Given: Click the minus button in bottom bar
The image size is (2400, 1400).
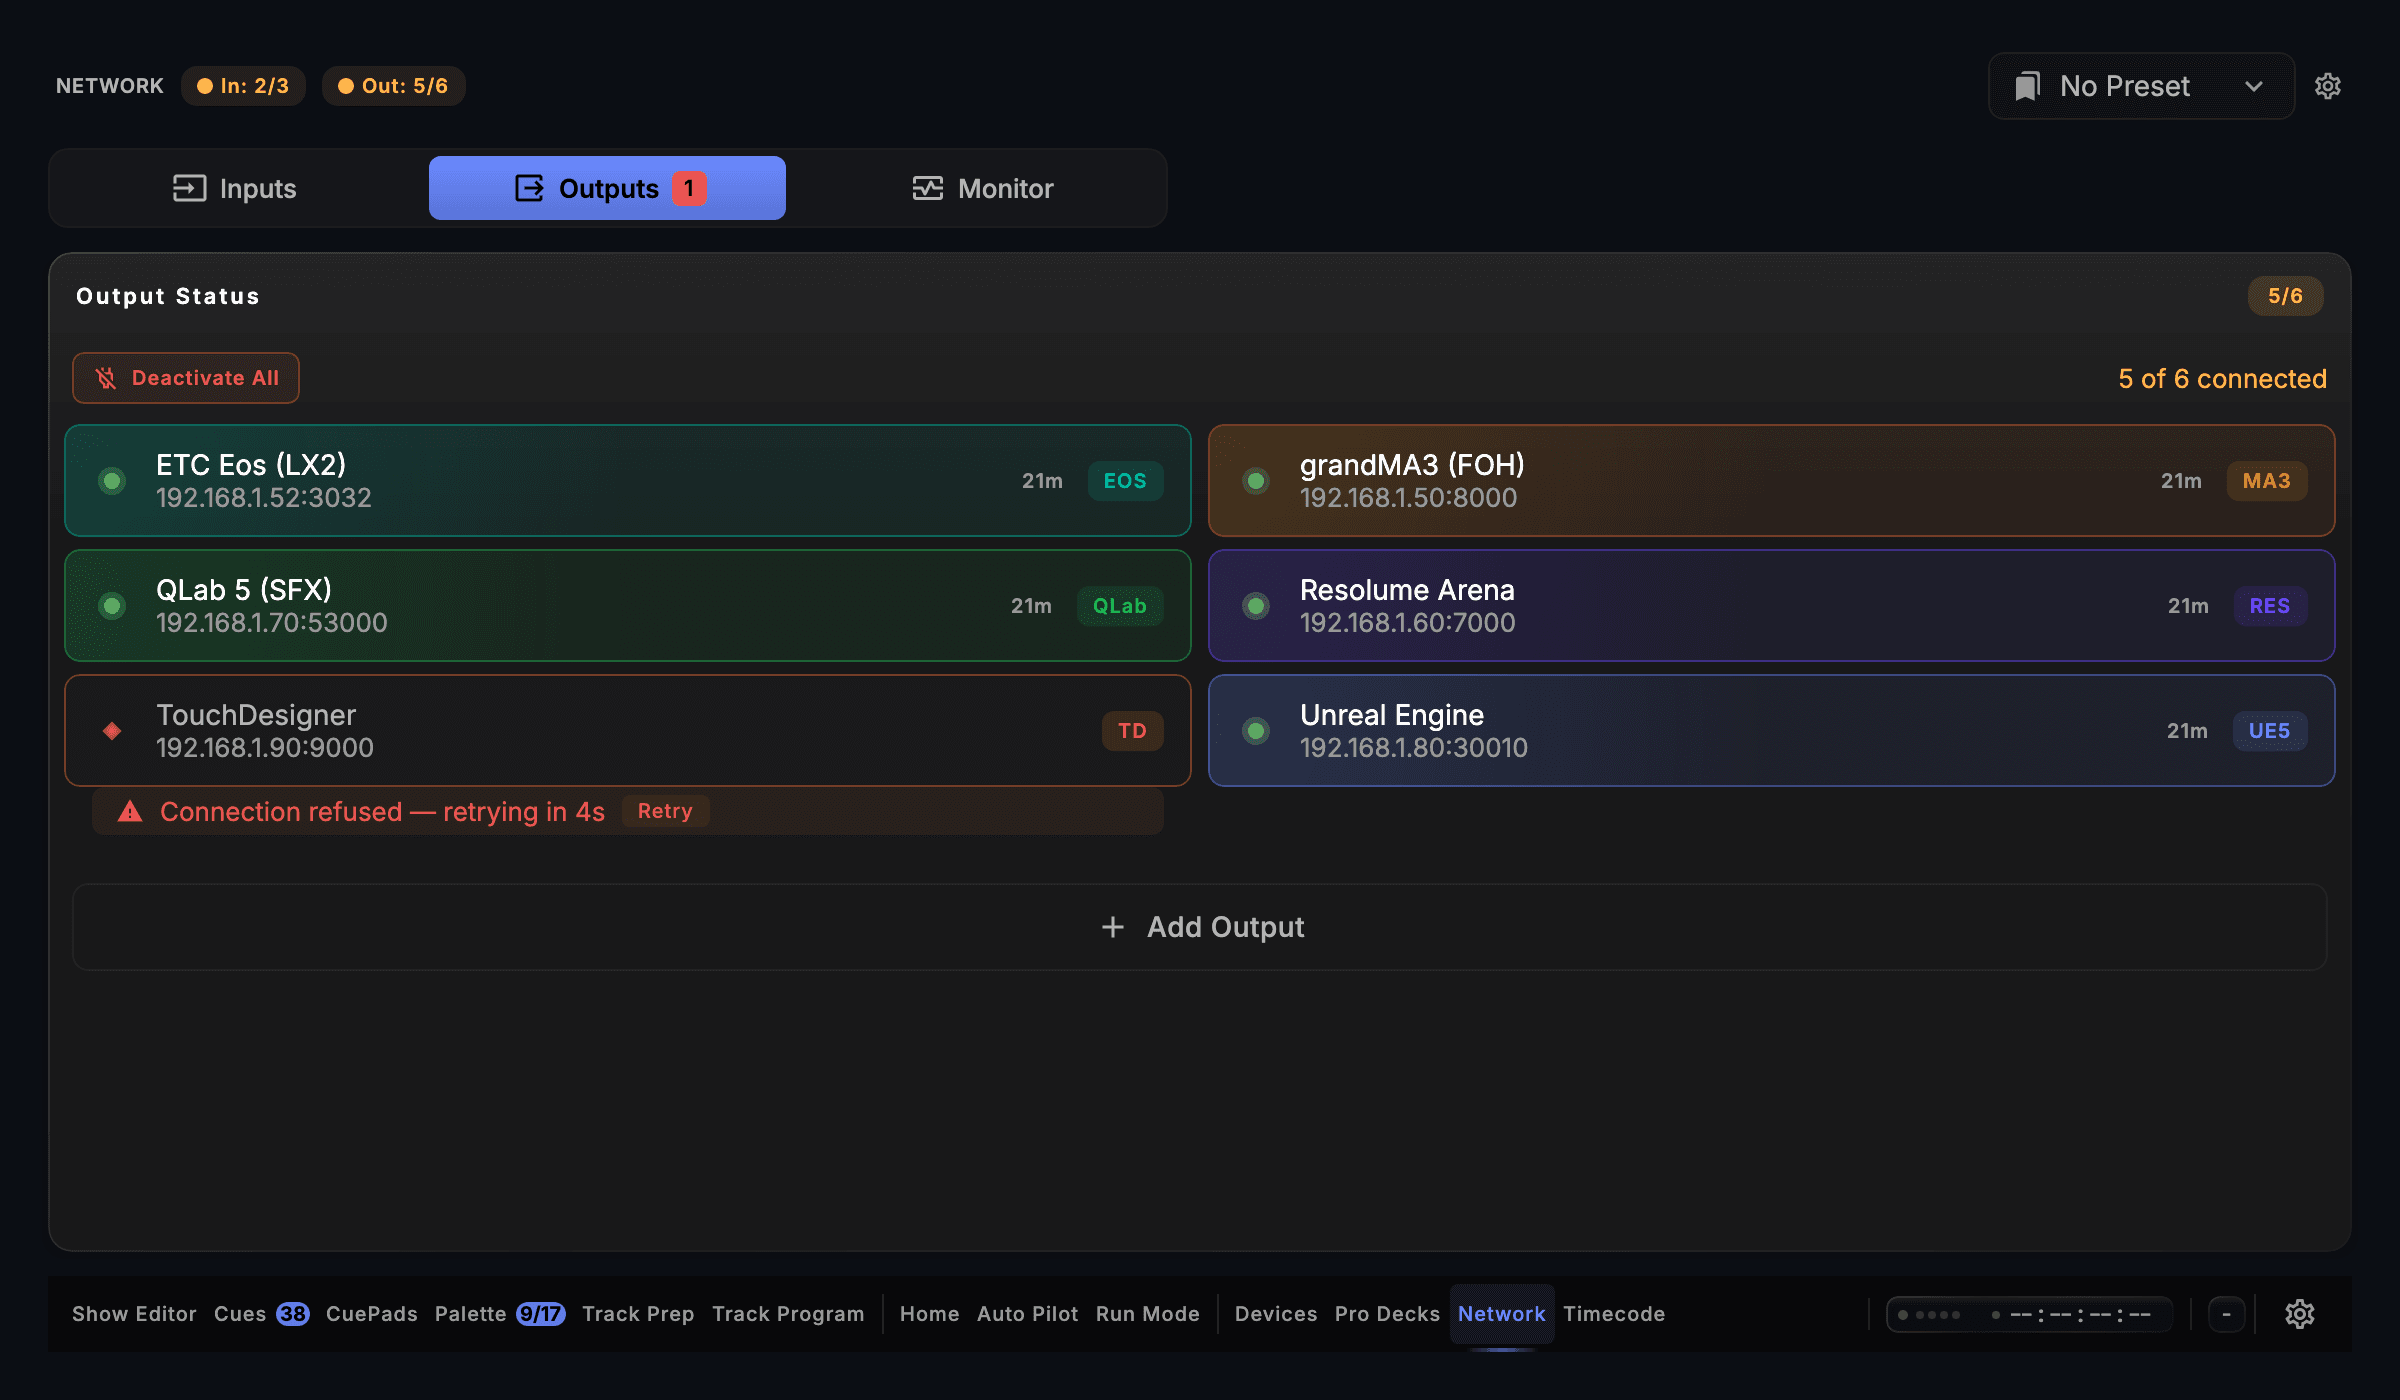Looking at the screenshot, I should 2226,1314.
